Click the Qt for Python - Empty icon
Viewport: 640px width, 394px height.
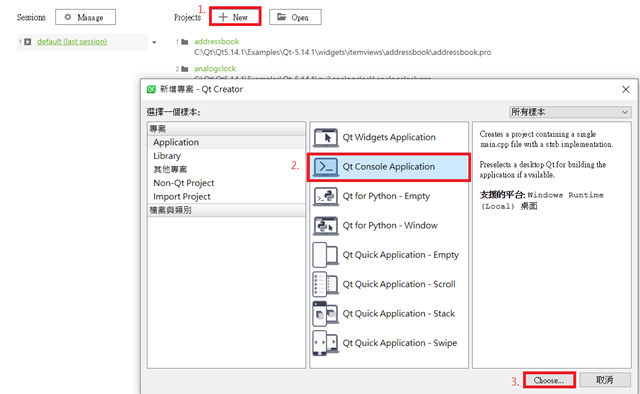(x=325, y=196)
